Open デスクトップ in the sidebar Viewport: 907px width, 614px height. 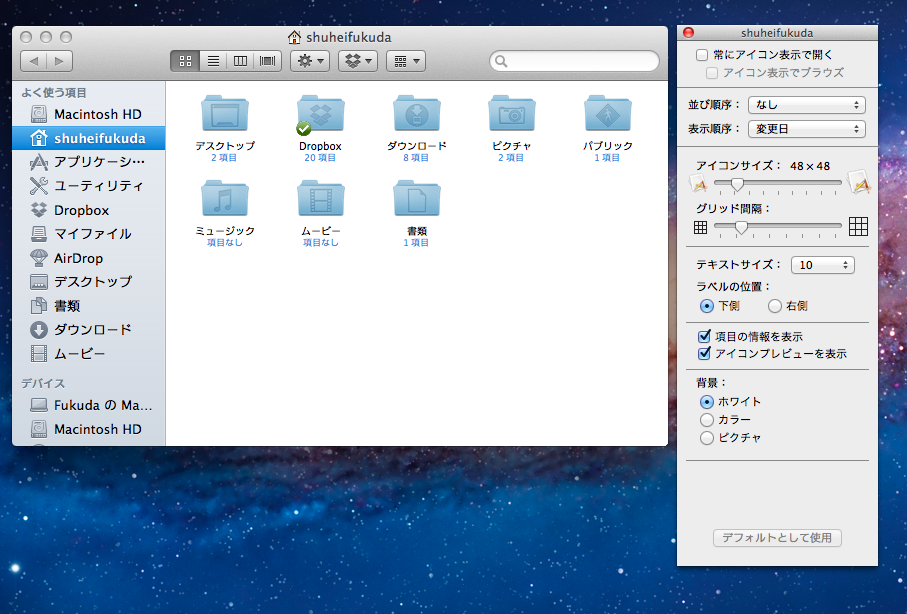click(x=89, y=282)
